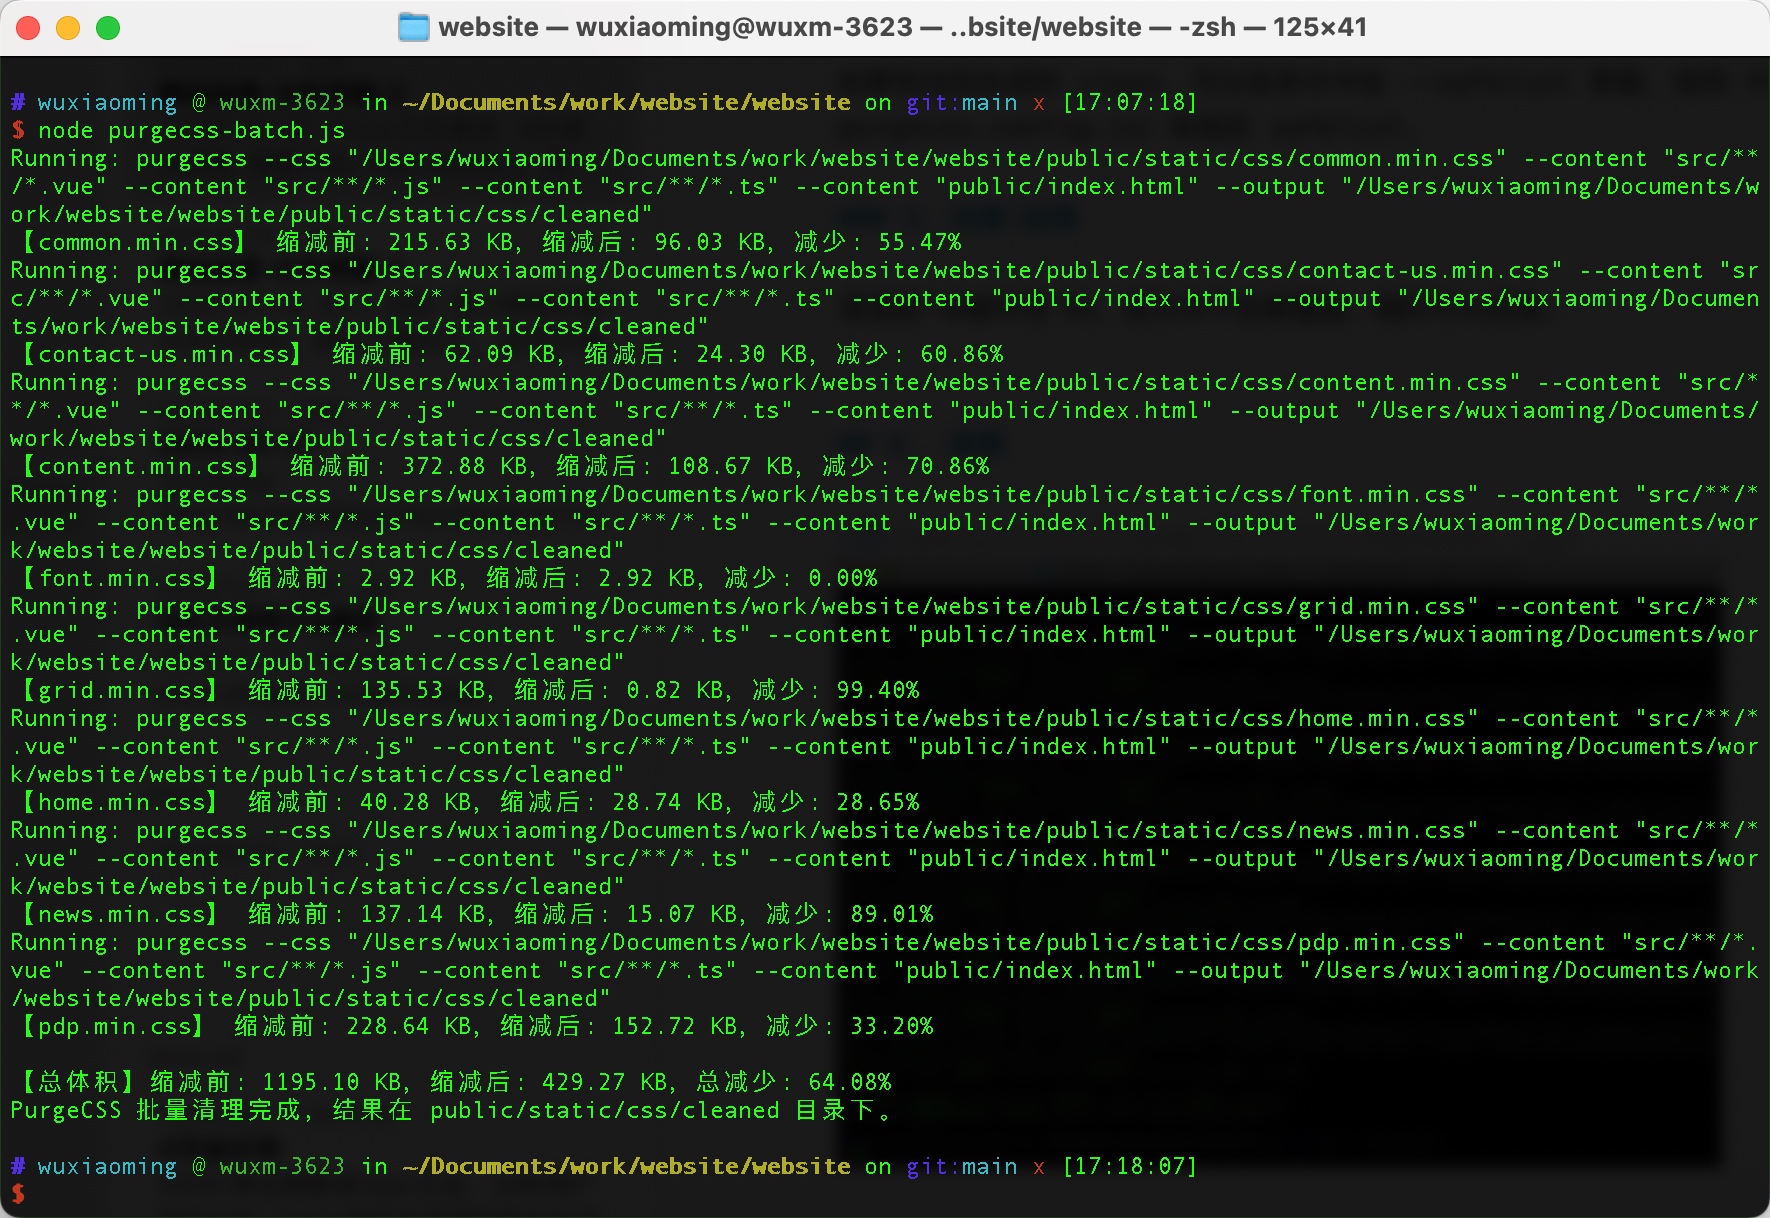
Task: Click the folder icon in the title bar
Action: pos(413,27)
